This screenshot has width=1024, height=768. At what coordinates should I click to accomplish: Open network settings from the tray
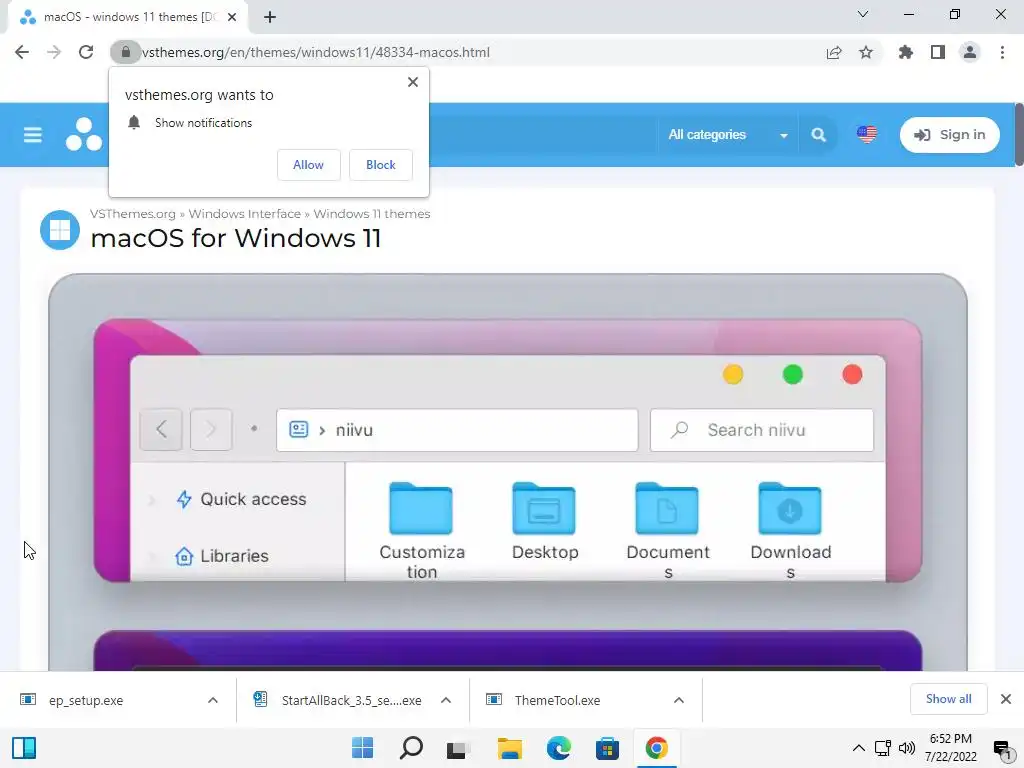[x=883, y=748]
